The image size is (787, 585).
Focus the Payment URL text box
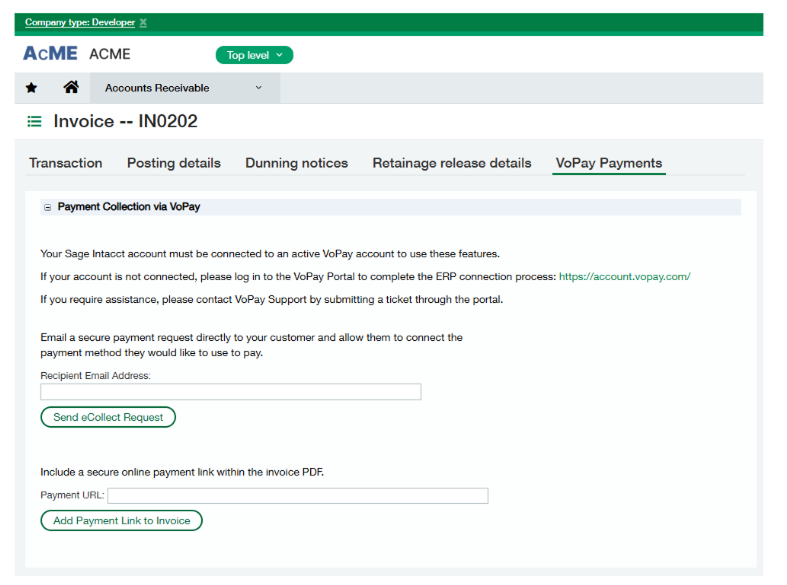click(x=298, y=496)
